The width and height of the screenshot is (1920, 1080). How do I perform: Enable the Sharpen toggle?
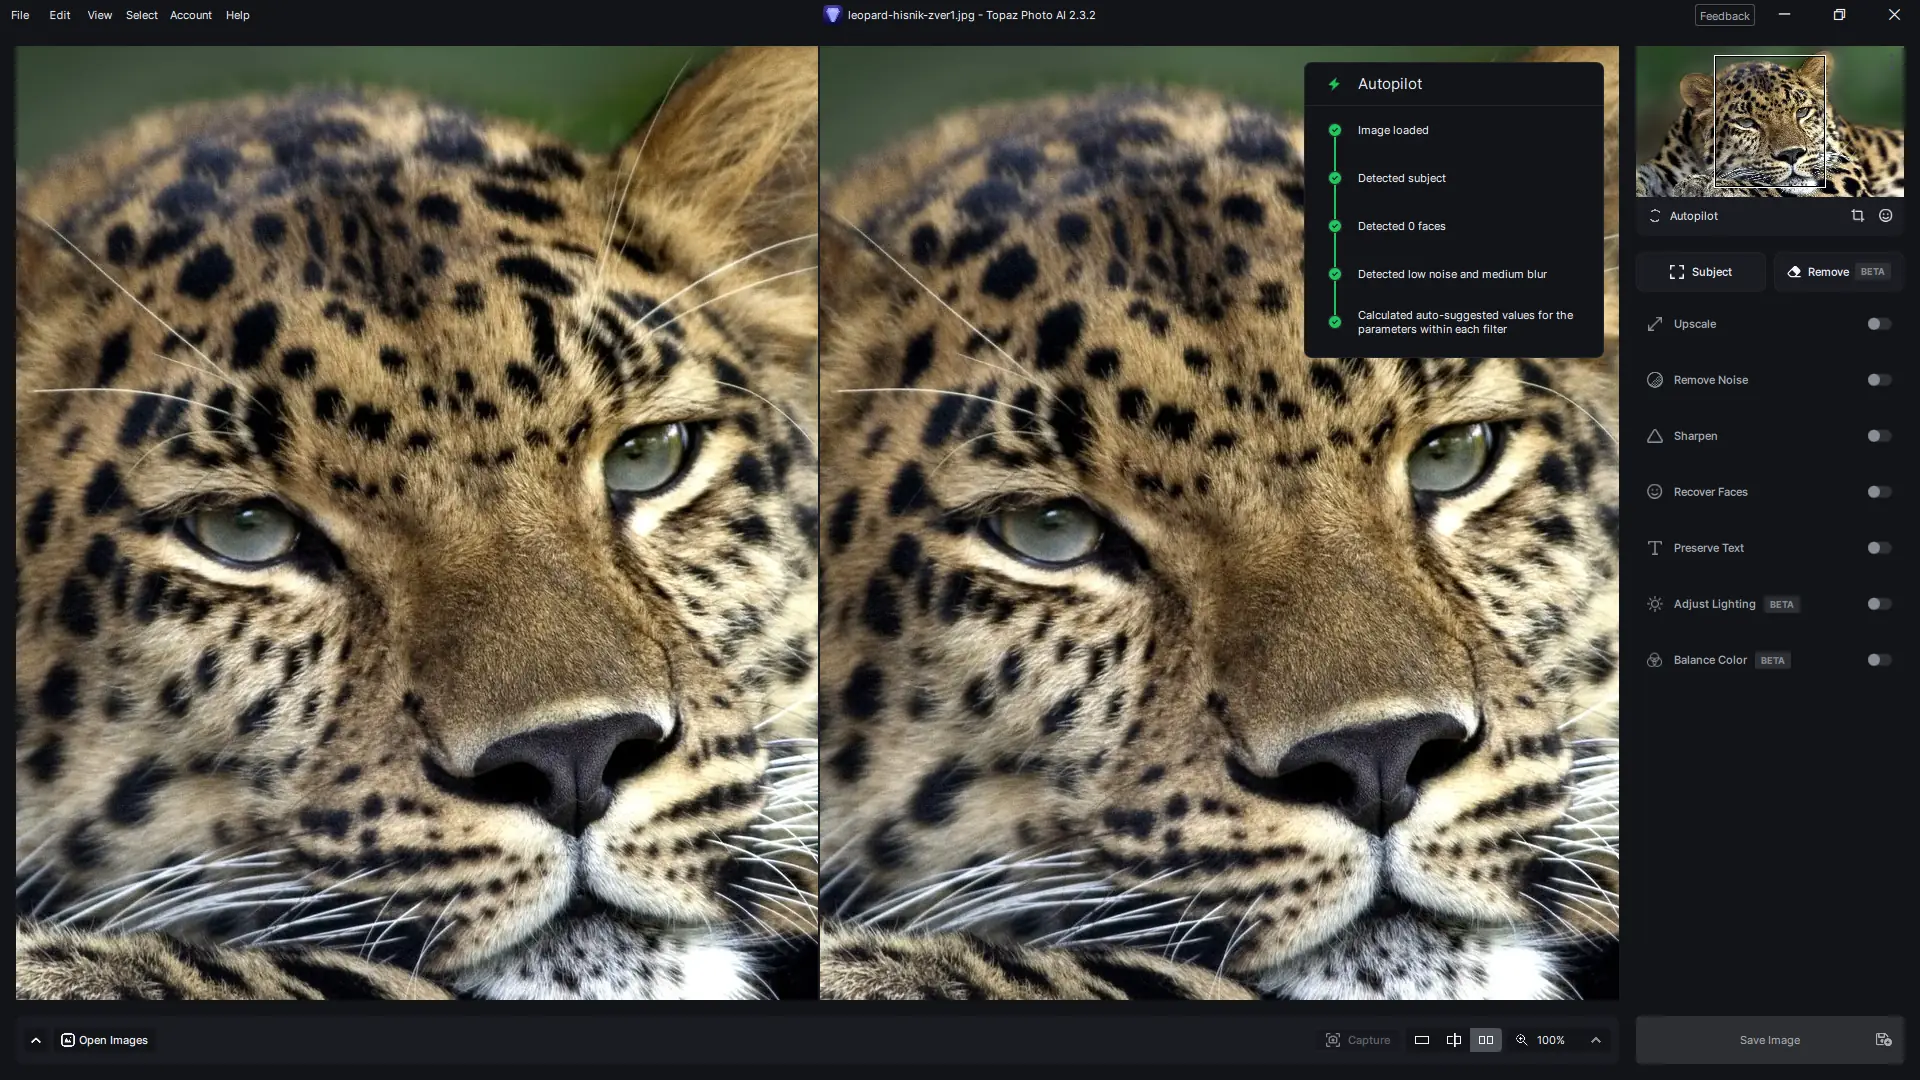point(1879,436)
